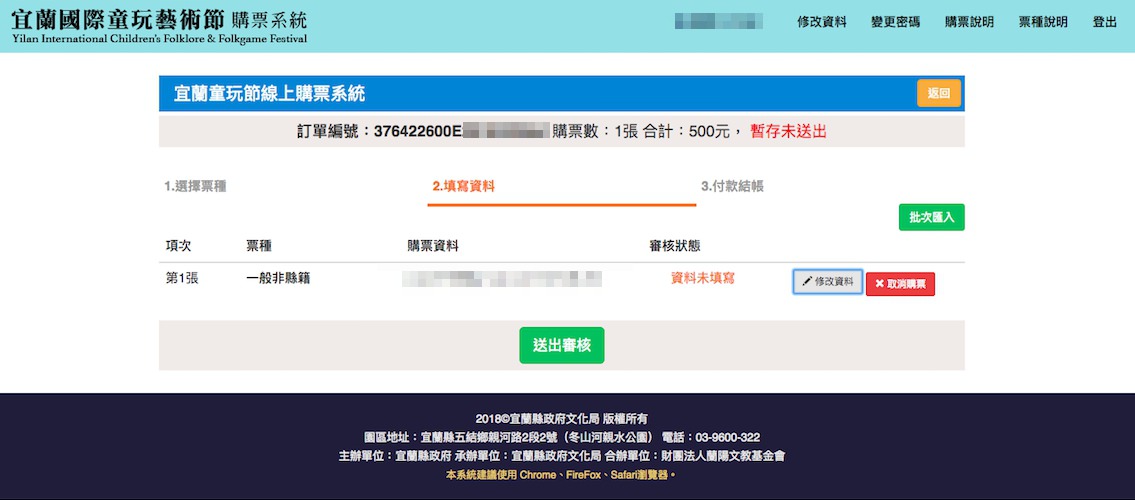Click the order number 376422600E text
Viewport: 1135px width, 500px height.
(418, 132)
